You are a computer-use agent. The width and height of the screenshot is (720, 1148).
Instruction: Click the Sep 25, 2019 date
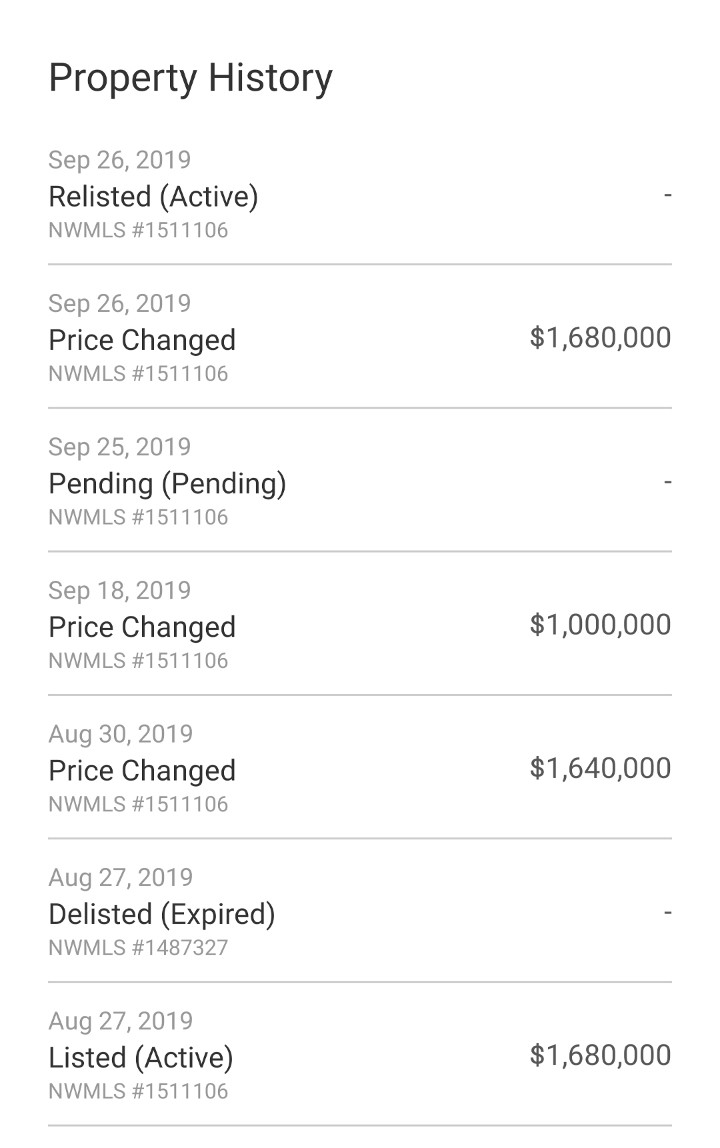119,447
